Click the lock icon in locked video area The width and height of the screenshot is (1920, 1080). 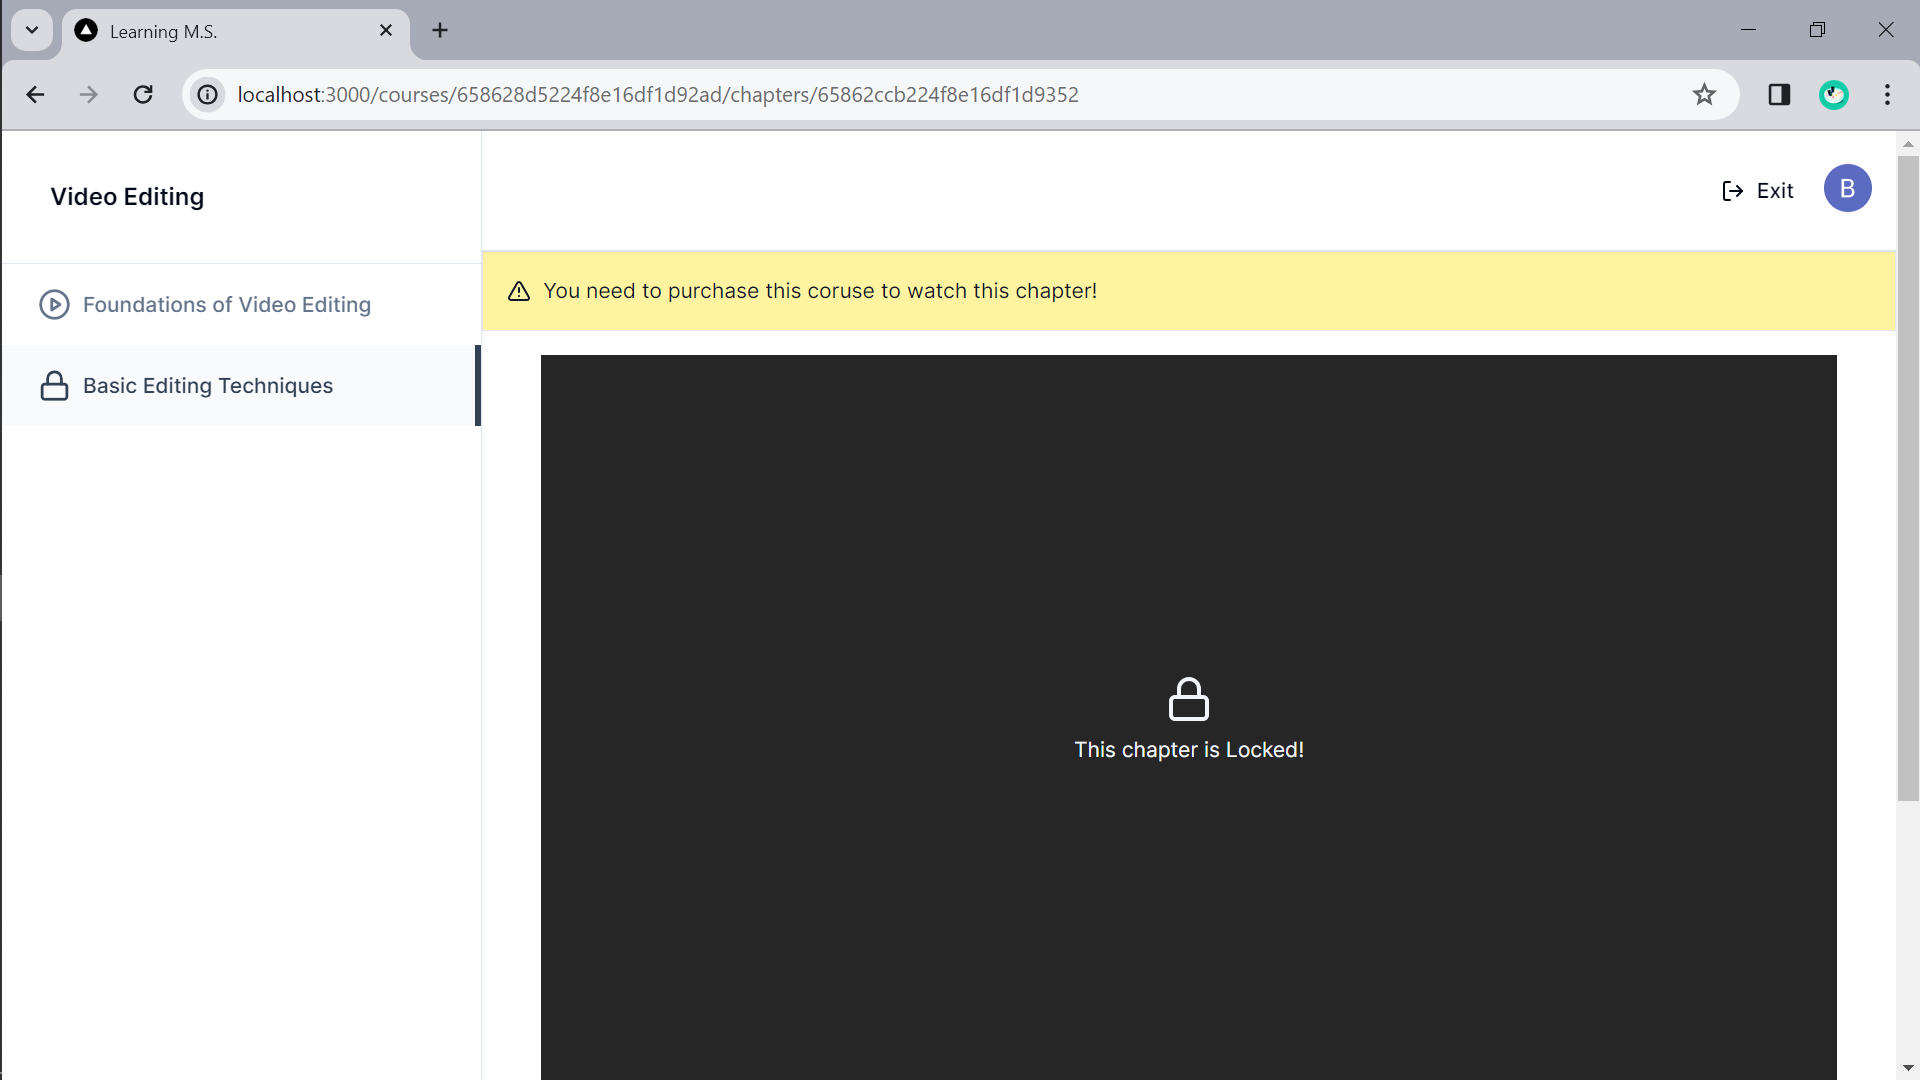coord(1188,699)
